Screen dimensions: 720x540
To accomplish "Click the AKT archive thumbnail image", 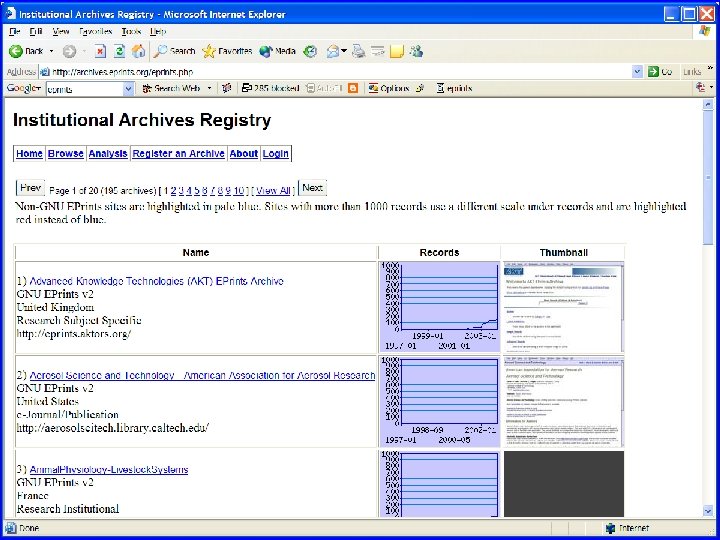I will [x=564, y=307].
